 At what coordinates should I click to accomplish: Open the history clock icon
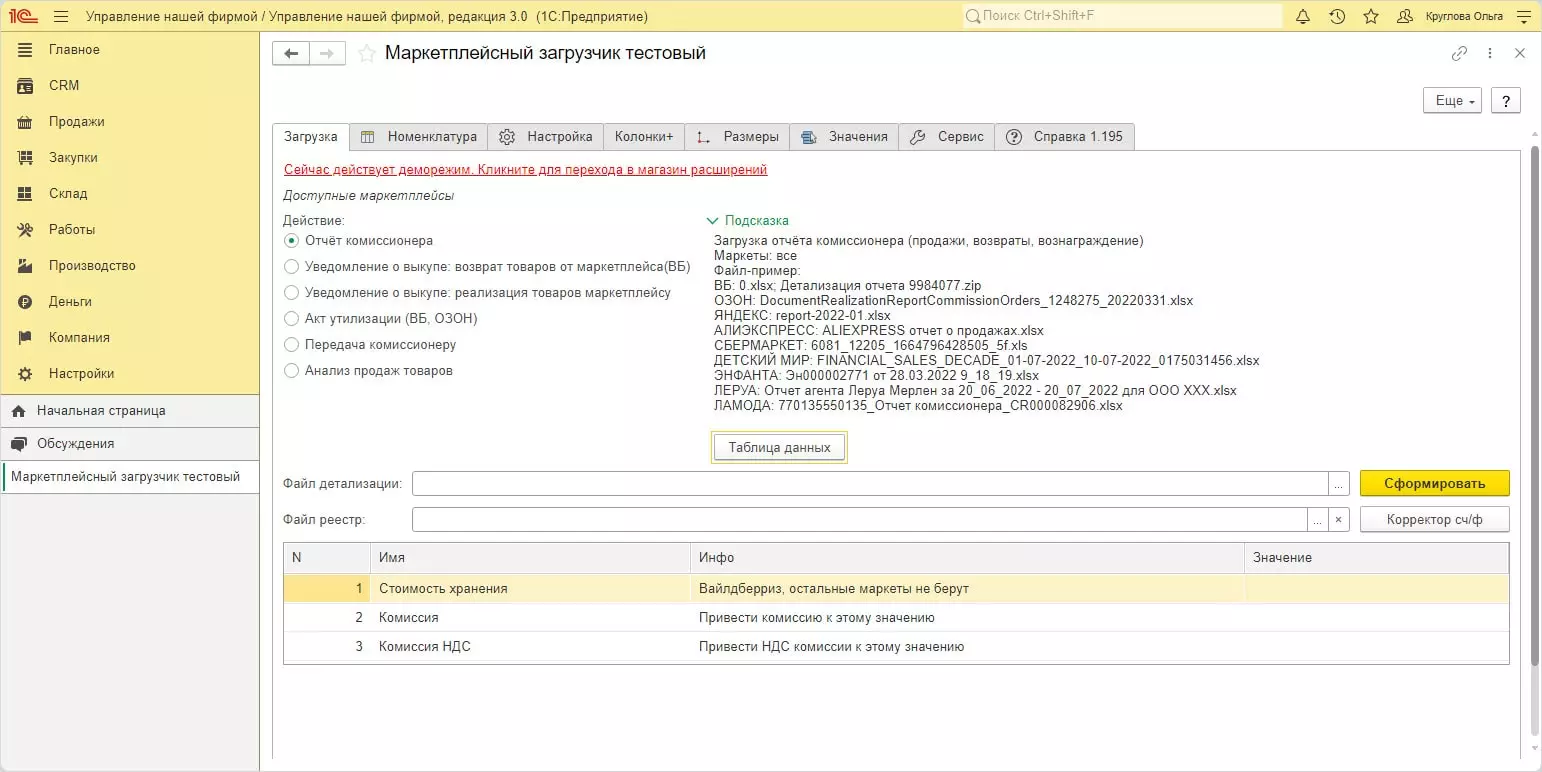pyautogui.click(x=1337, y=17)
